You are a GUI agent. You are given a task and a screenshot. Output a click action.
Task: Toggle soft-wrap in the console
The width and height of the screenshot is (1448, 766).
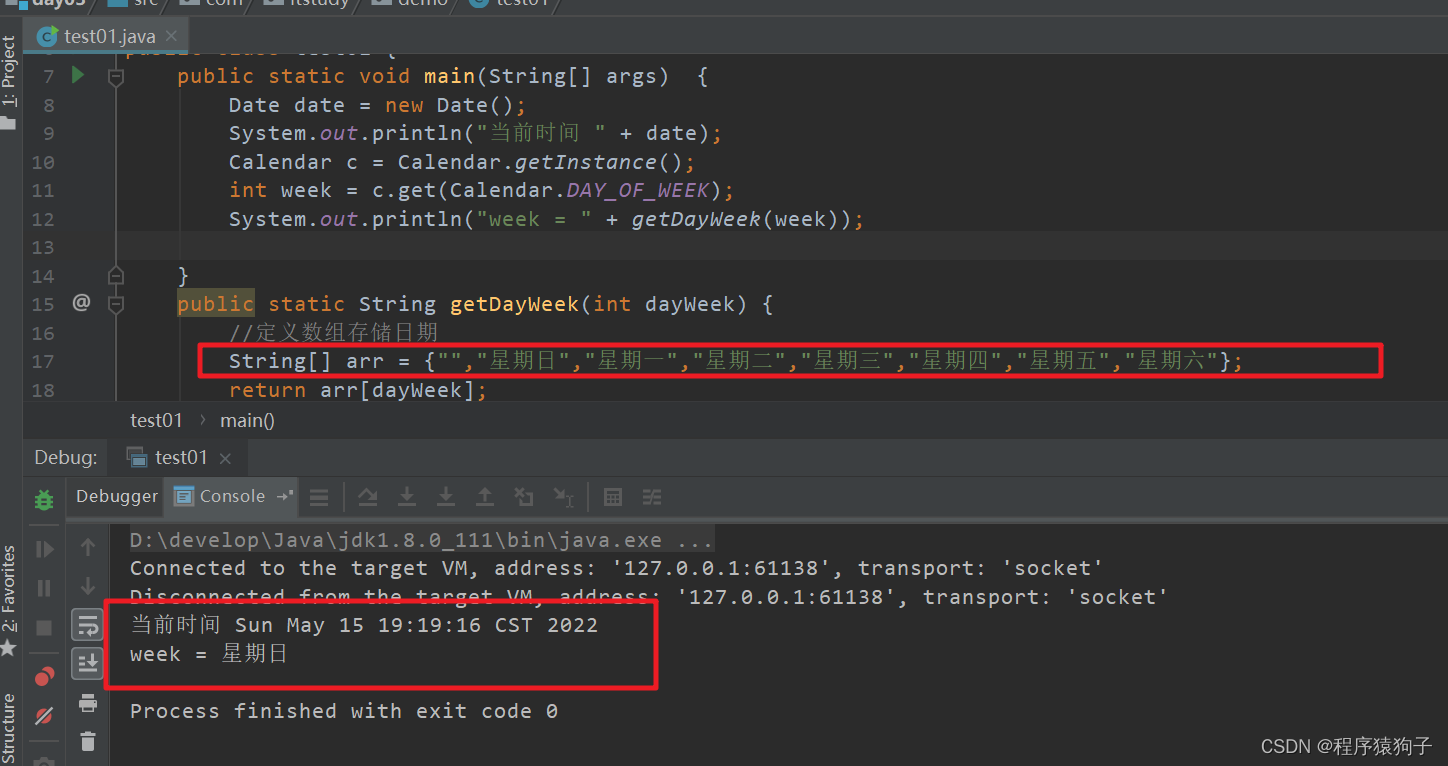[x=88, y=626]
